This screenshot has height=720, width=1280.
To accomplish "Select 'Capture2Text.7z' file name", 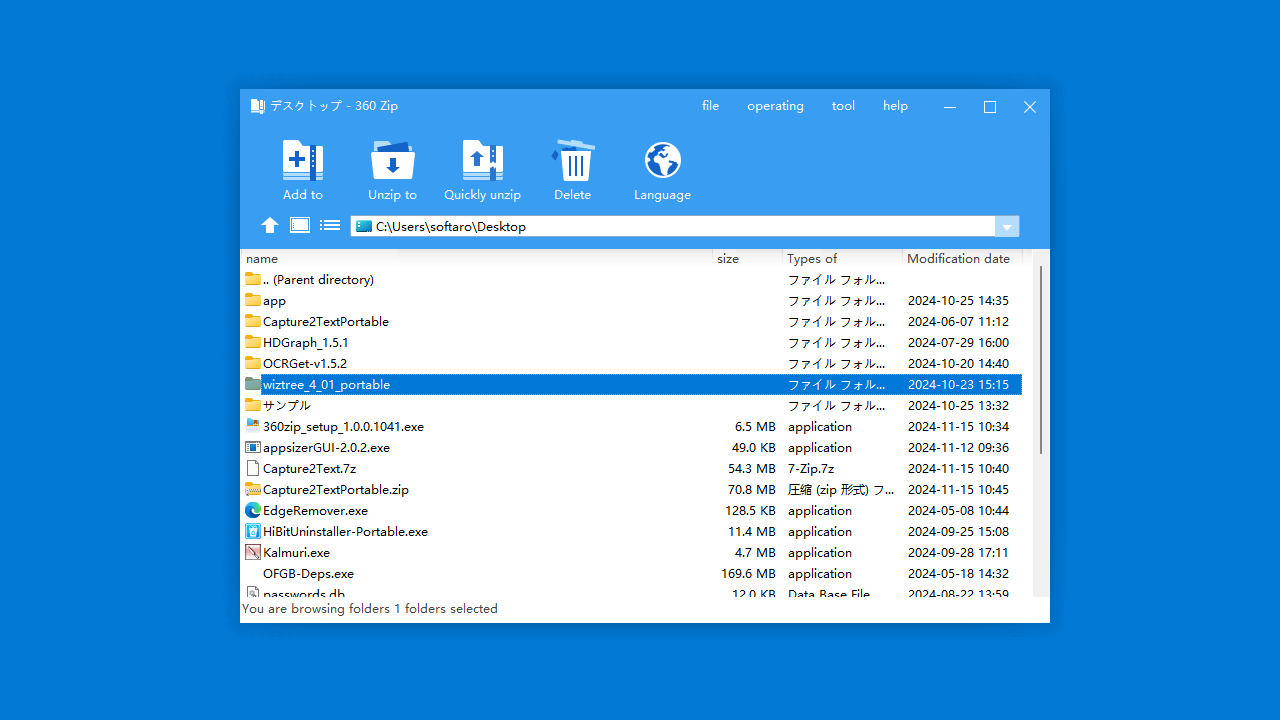I will pos(309,469).
